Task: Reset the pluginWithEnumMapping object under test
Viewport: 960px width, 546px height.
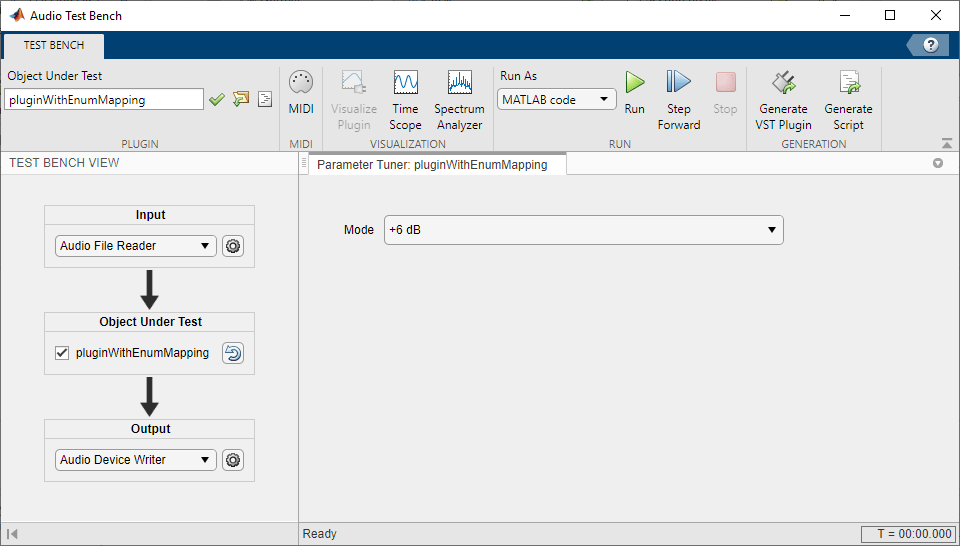Action: [x=233, y=353]
